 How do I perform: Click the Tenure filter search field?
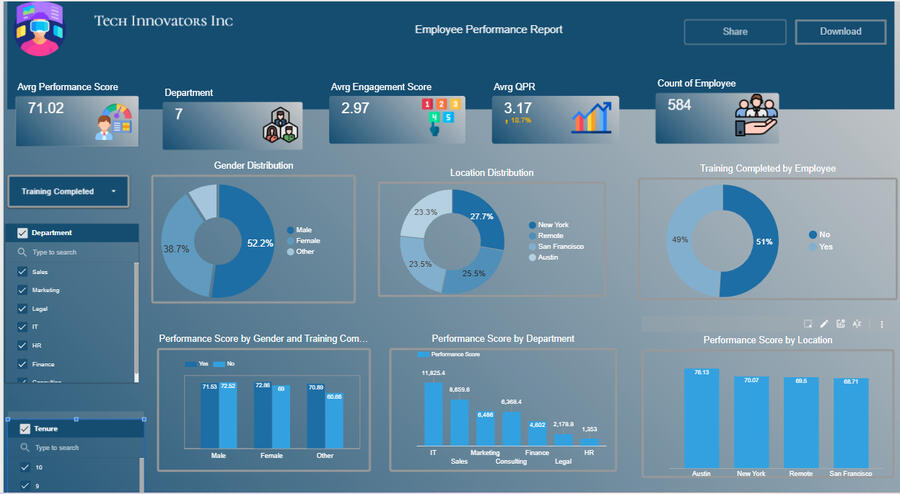pos(75,447)
